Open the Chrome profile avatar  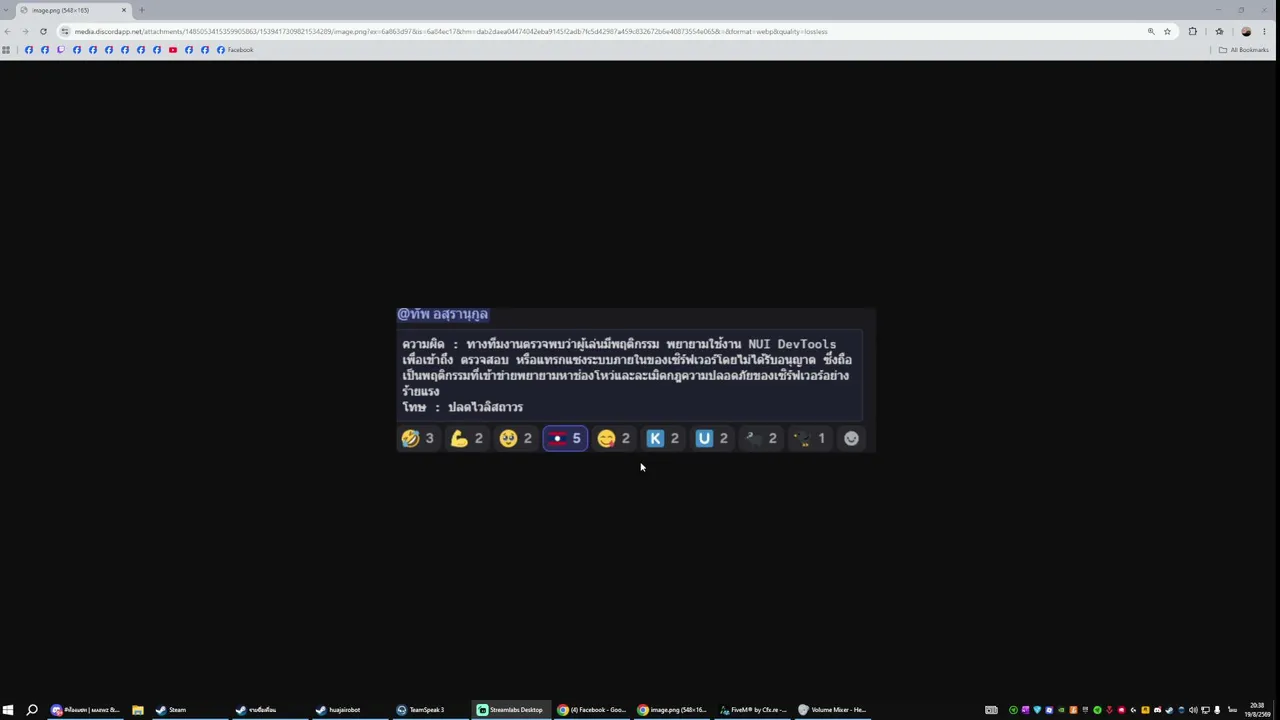pyautogui.click(x=1246, y=31)
